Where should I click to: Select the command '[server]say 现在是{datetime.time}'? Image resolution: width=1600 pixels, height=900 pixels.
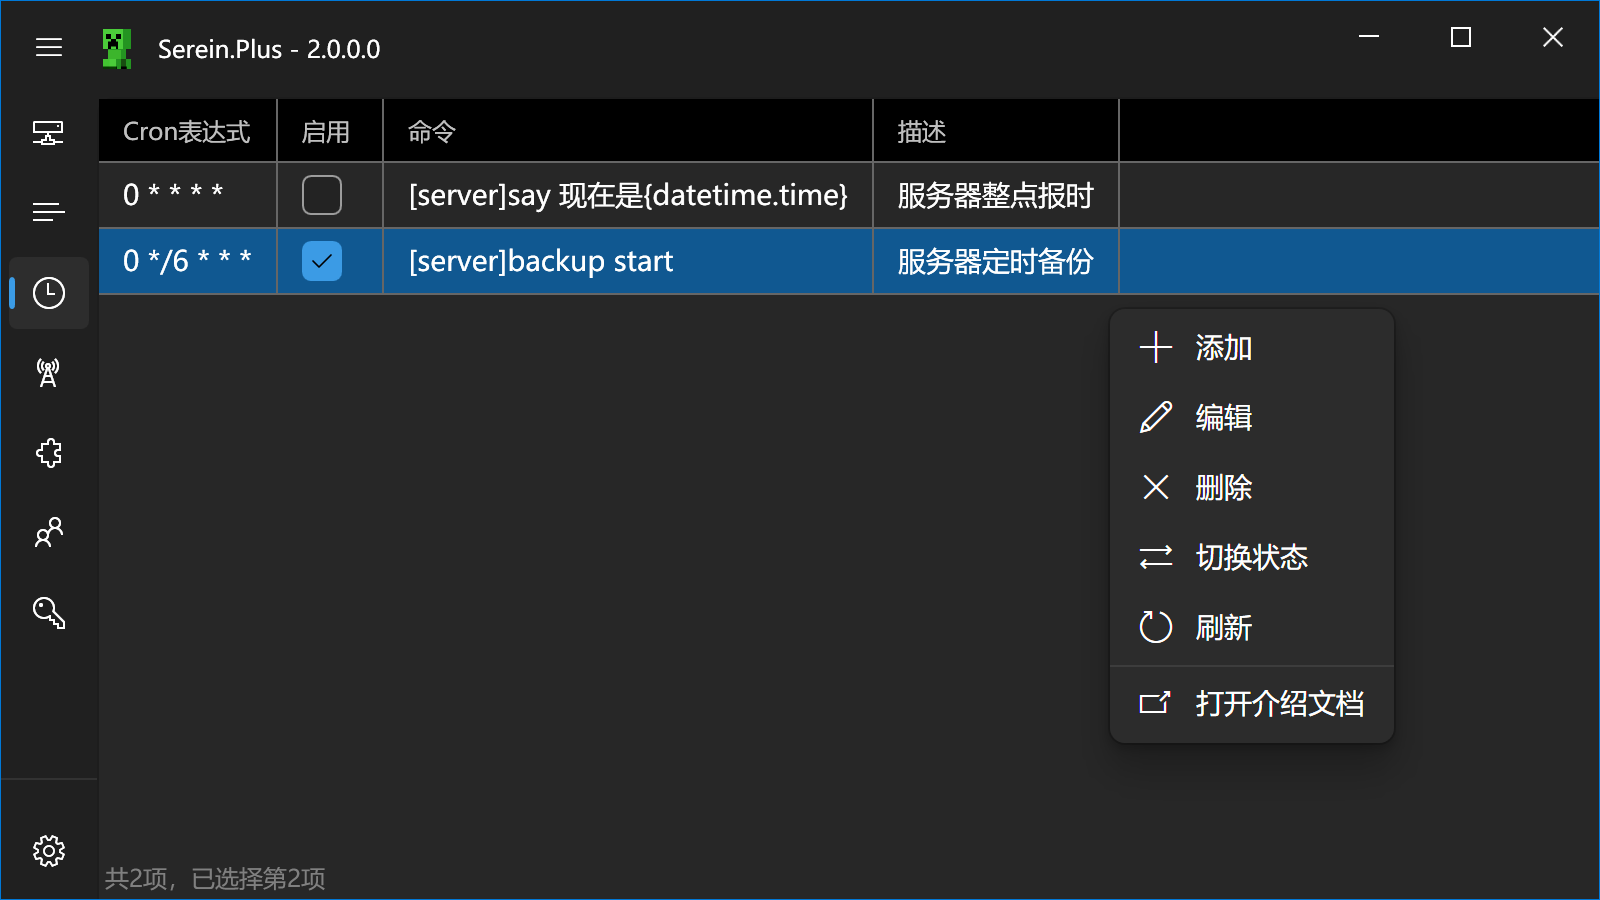[628, 195]
